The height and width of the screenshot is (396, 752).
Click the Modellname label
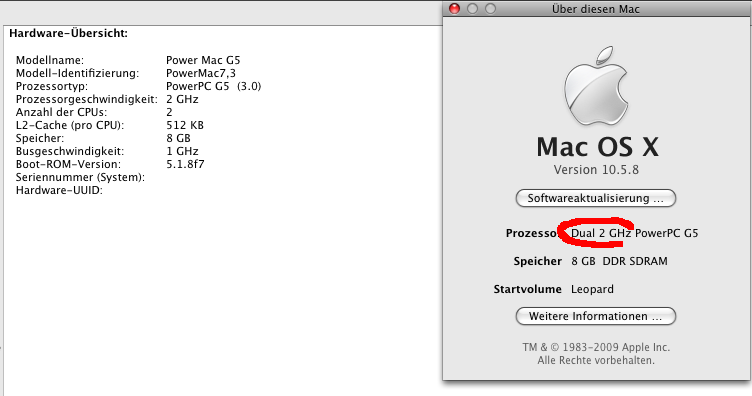click(x=50, y=60)
